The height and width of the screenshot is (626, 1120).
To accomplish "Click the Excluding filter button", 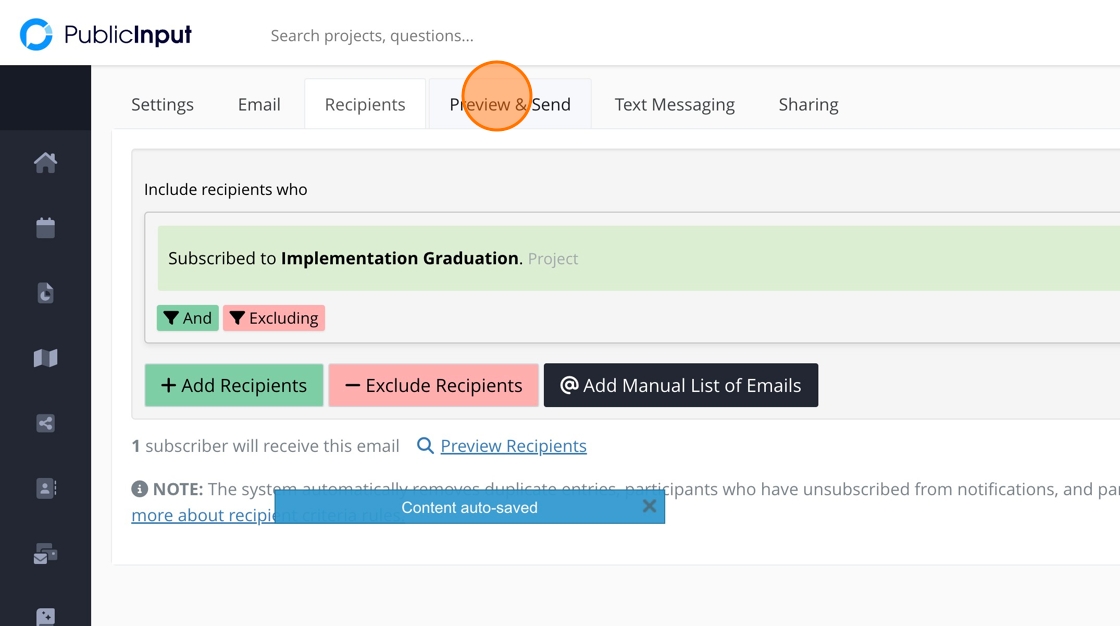I will pos(273,318).
